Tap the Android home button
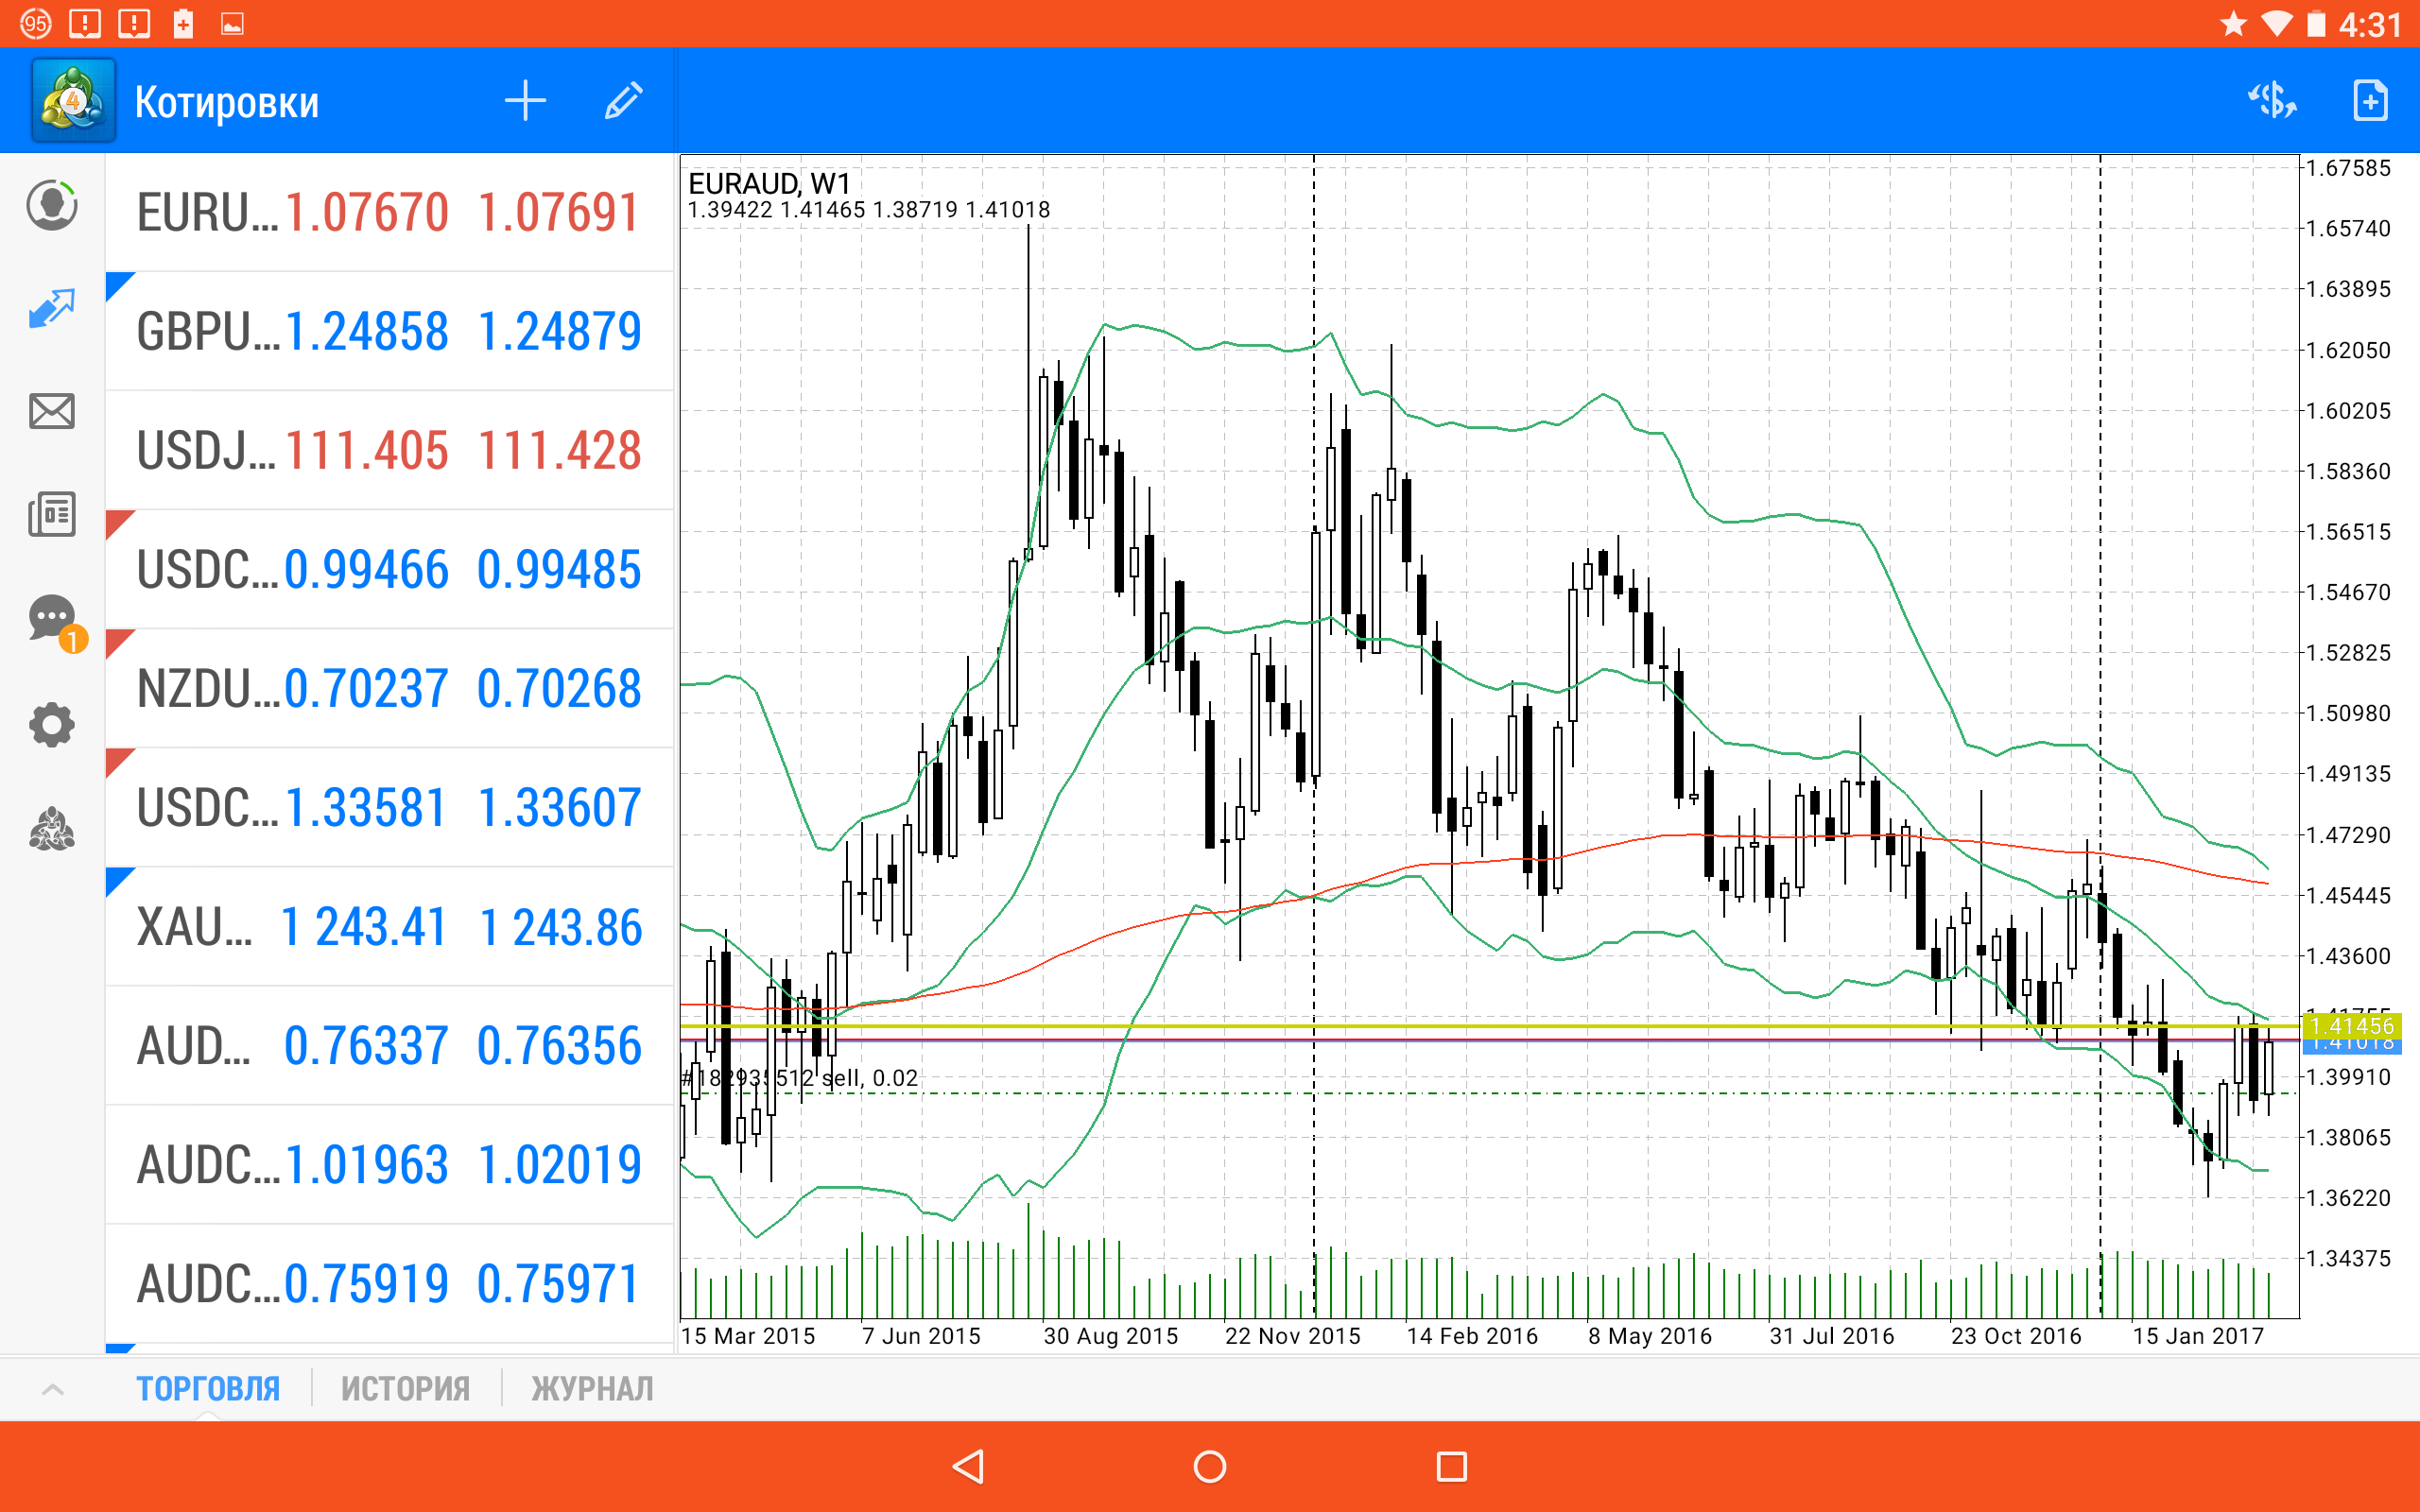 pyautogui.click(x=1210, y=1467)
